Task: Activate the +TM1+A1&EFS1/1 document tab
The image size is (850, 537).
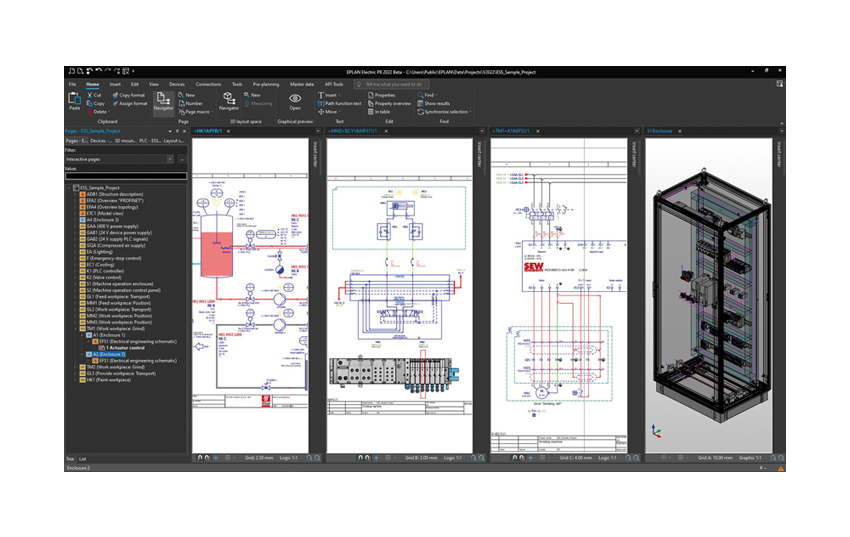Action: pyautogui.click(x=511, y=131)
